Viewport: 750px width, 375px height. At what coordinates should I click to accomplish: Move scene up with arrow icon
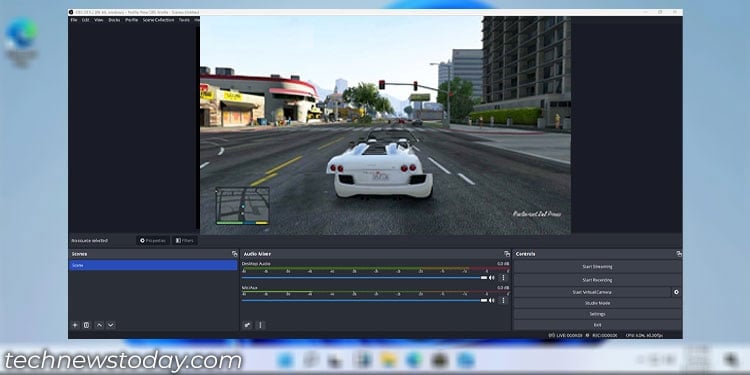(99, 325)
